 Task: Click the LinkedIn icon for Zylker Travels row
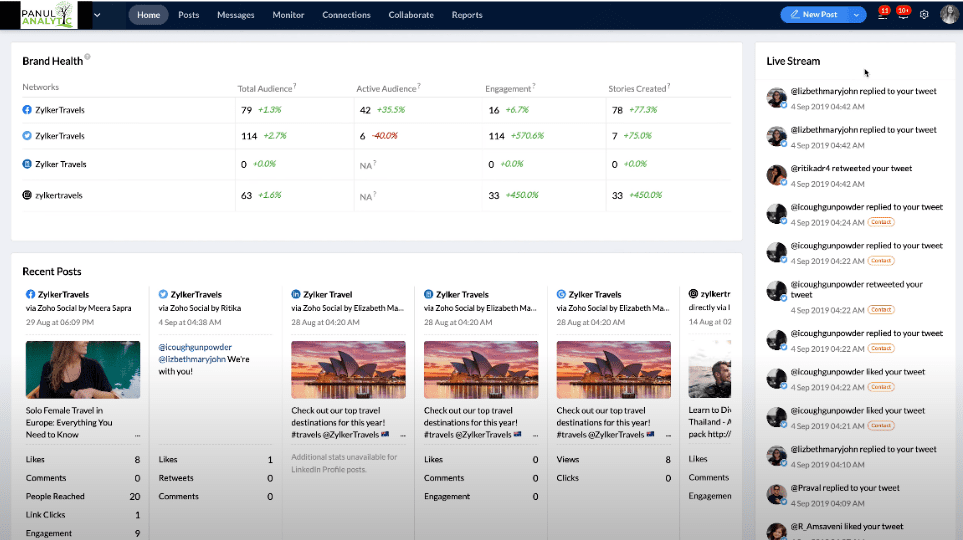point(27,164)
